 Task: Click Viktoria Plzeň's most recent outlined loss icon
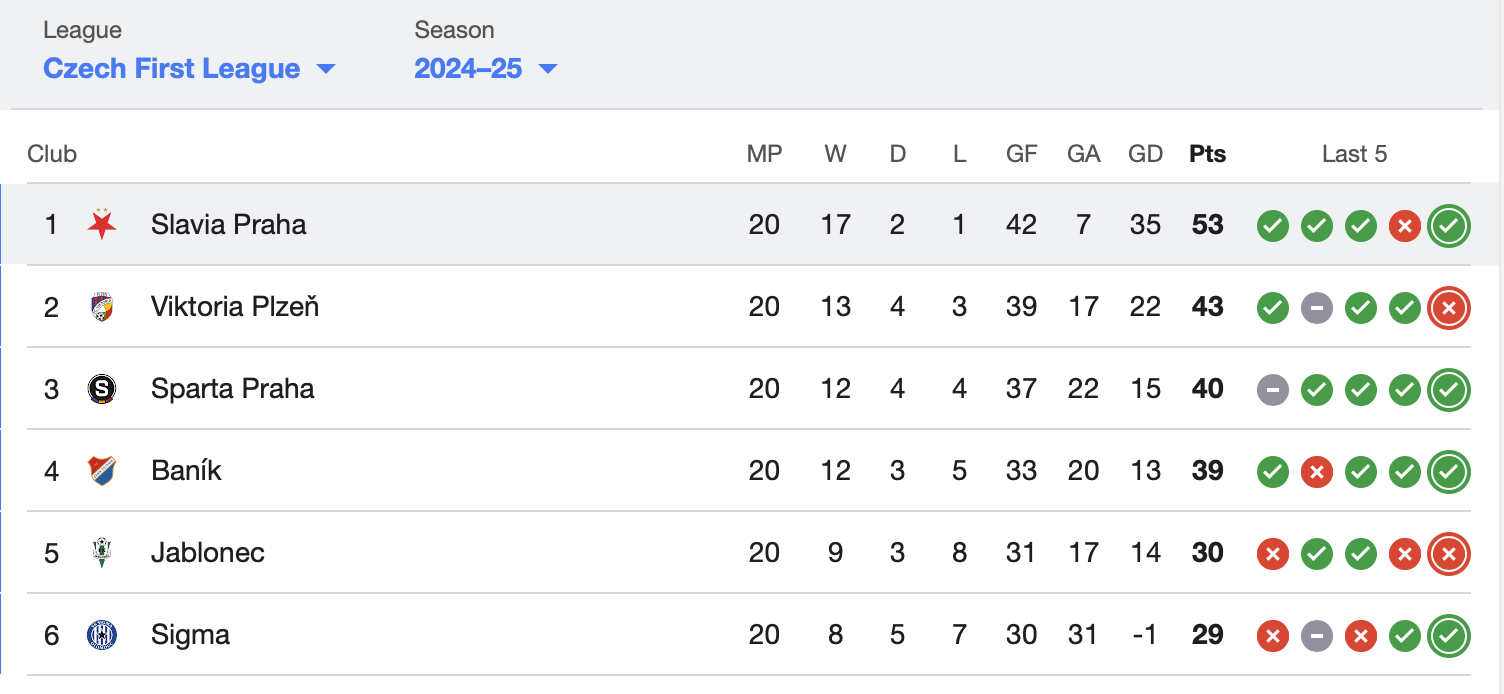tap(1449, 308)
